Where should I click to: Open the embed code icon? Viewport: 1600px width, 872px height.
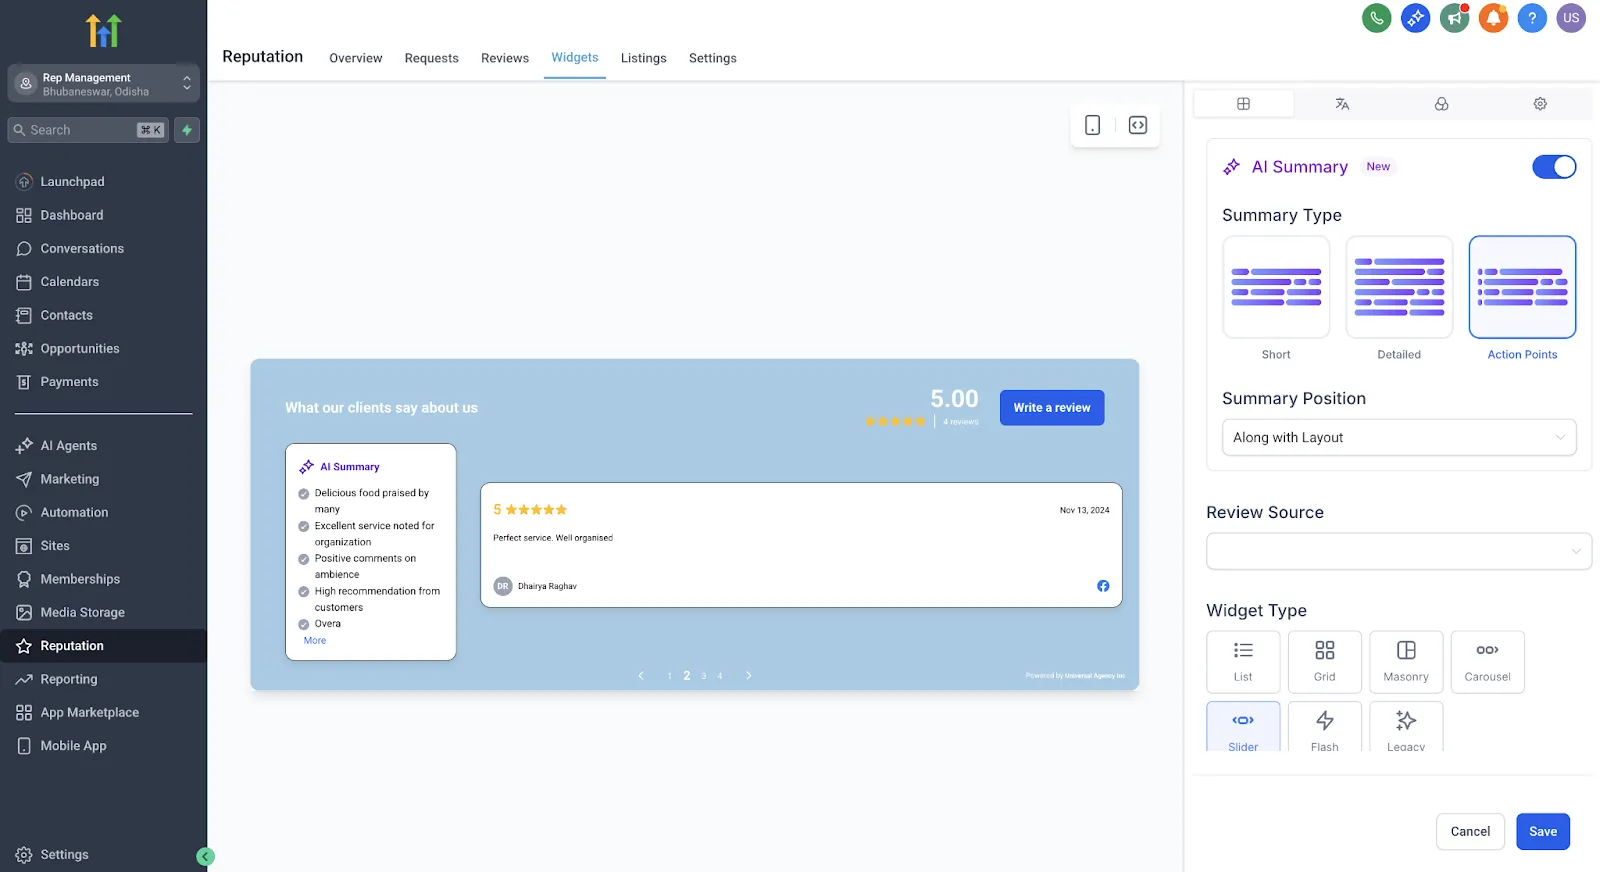tap(1138, 125)
